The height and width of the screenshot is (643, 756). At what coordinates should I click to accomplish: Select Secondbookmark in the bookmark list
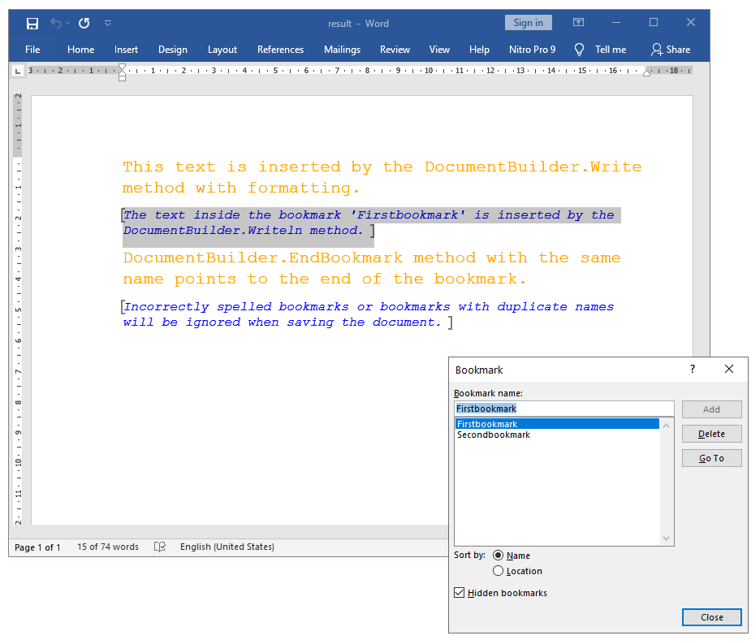494,435
